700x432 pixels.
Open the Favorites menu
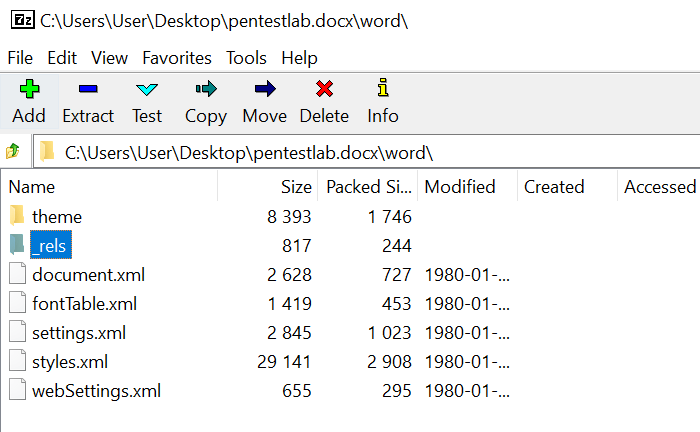click(x=177, y=58)
